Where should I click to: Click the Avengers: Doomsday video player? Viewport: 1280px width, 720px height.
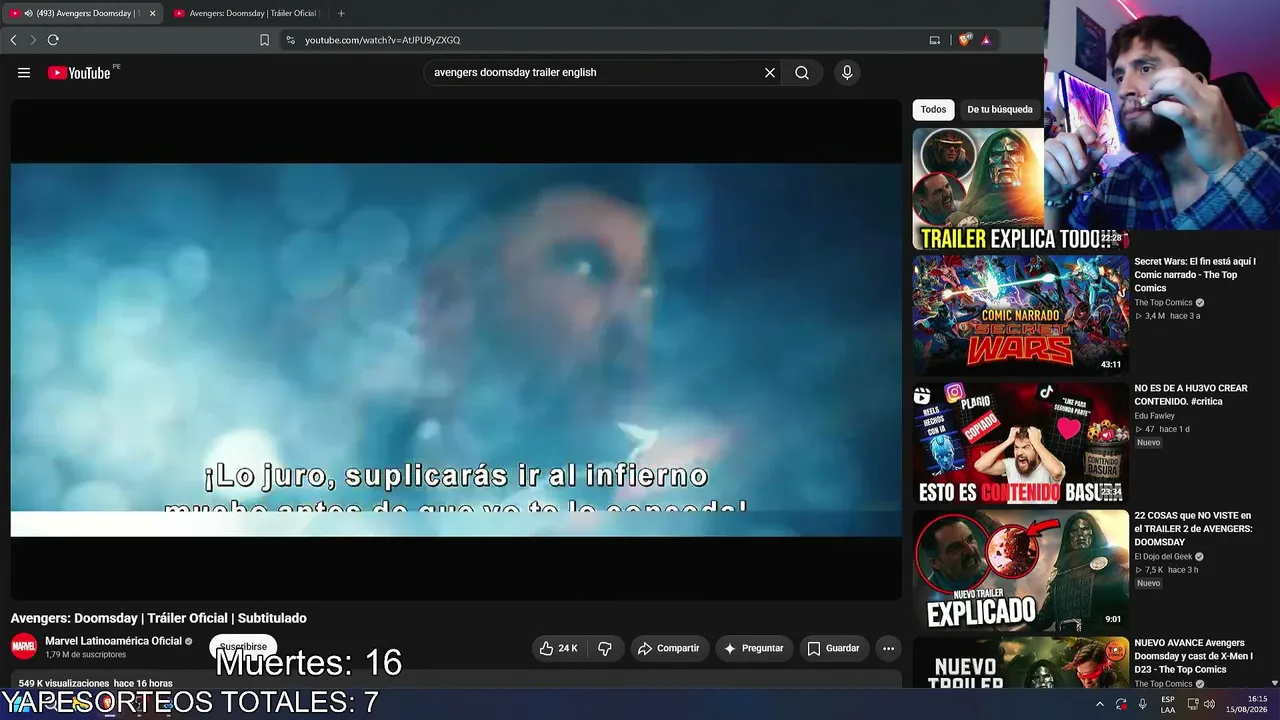pos(456,350)
